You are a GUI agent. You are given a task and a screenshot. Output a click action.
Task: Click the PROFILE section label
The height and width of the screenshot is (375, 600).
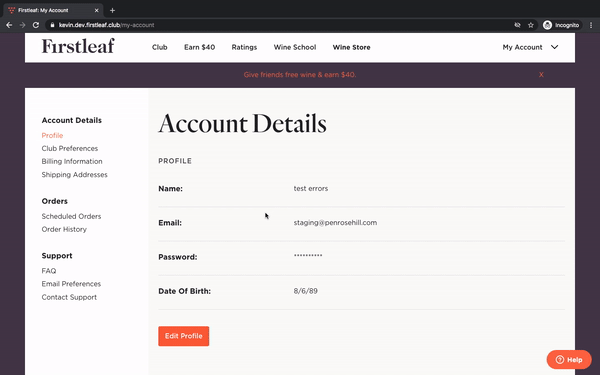pos(175,161)
